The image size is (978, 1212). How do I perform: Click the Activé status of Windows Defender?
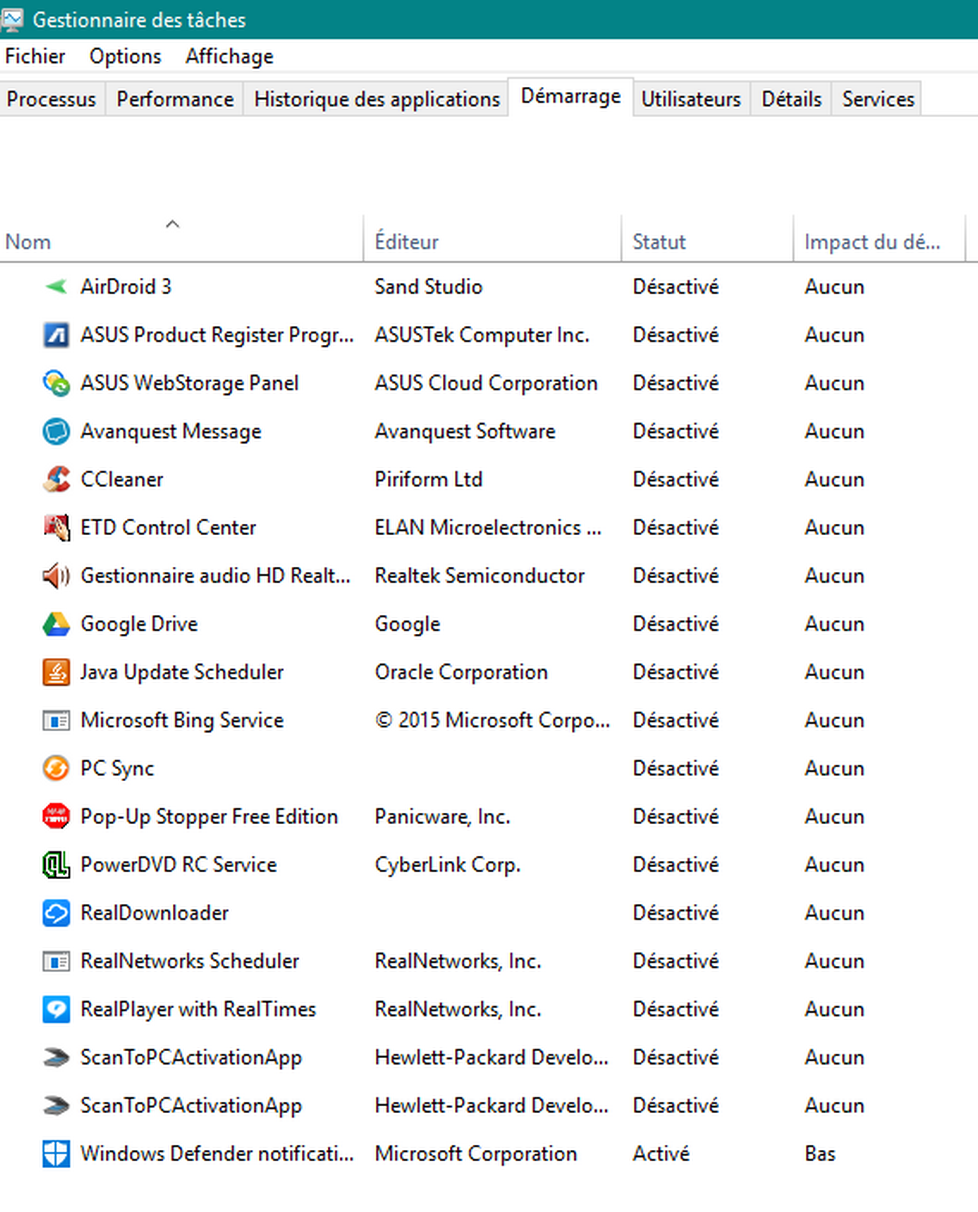tap(661, 1154)
